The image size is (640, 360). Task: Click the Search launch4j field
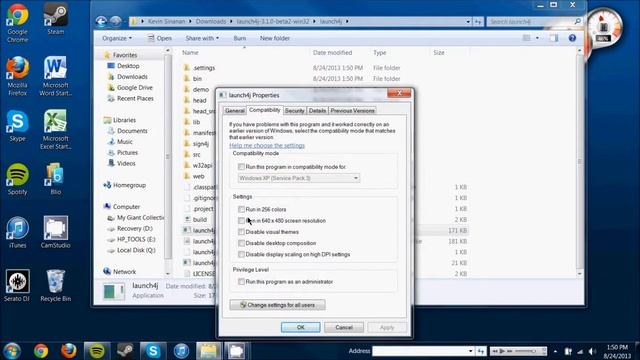point(534,21)
